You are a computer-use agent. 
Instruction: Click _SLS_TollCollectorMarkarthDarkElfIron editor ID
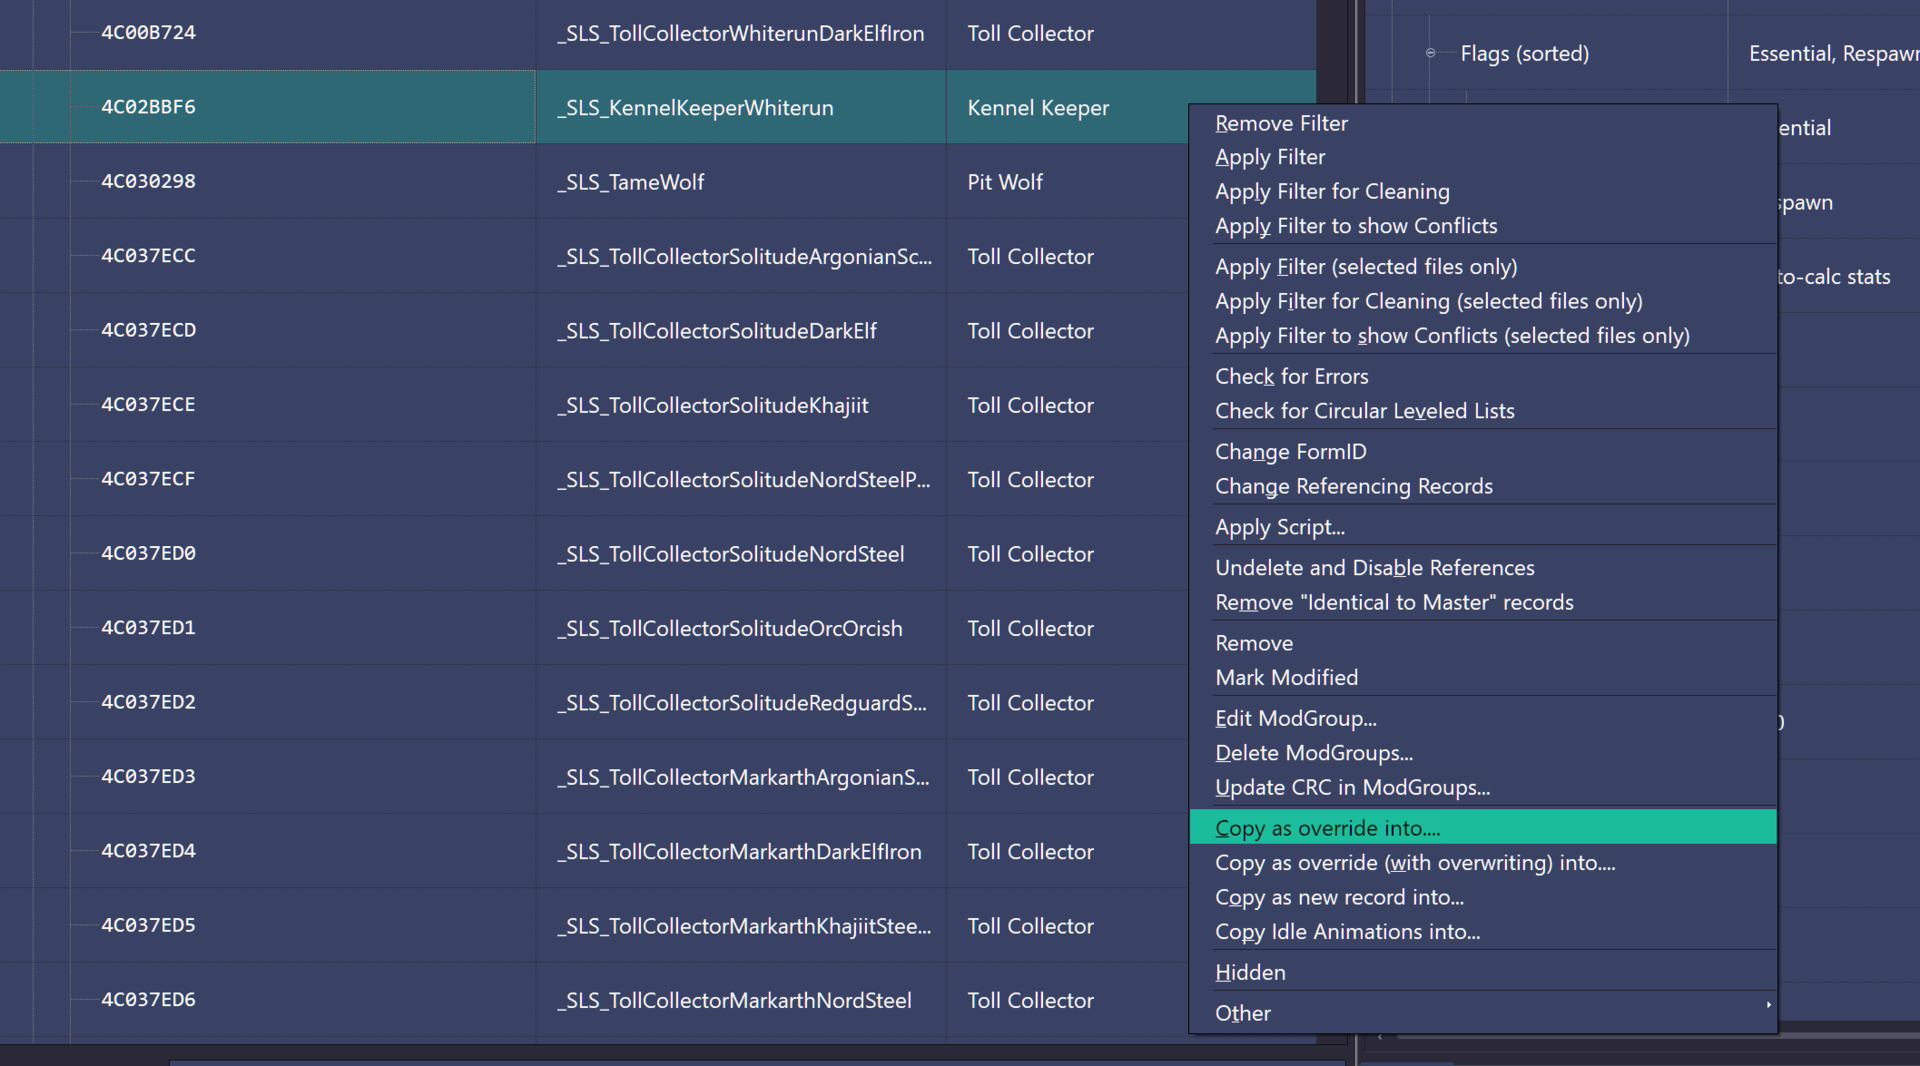click(x=739, y=852)
